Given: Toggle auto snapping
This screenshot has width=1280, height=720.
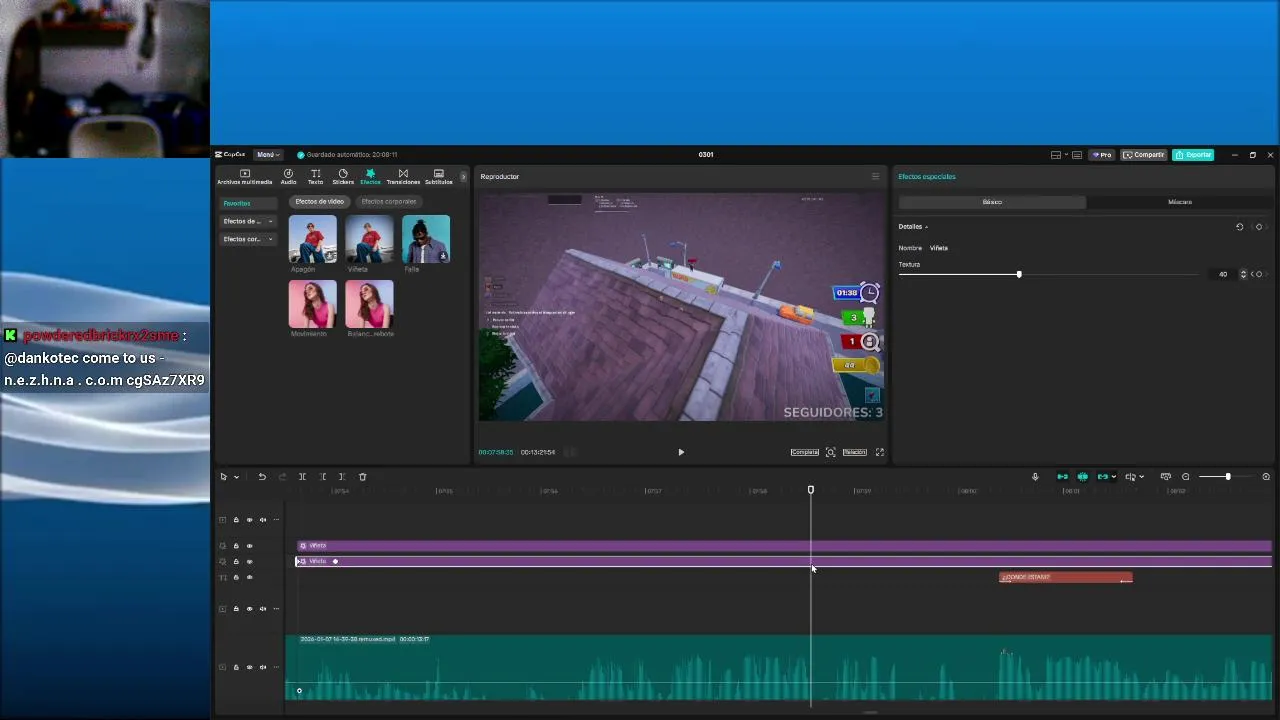Looking at the screenshot, I should (1082, 477).
